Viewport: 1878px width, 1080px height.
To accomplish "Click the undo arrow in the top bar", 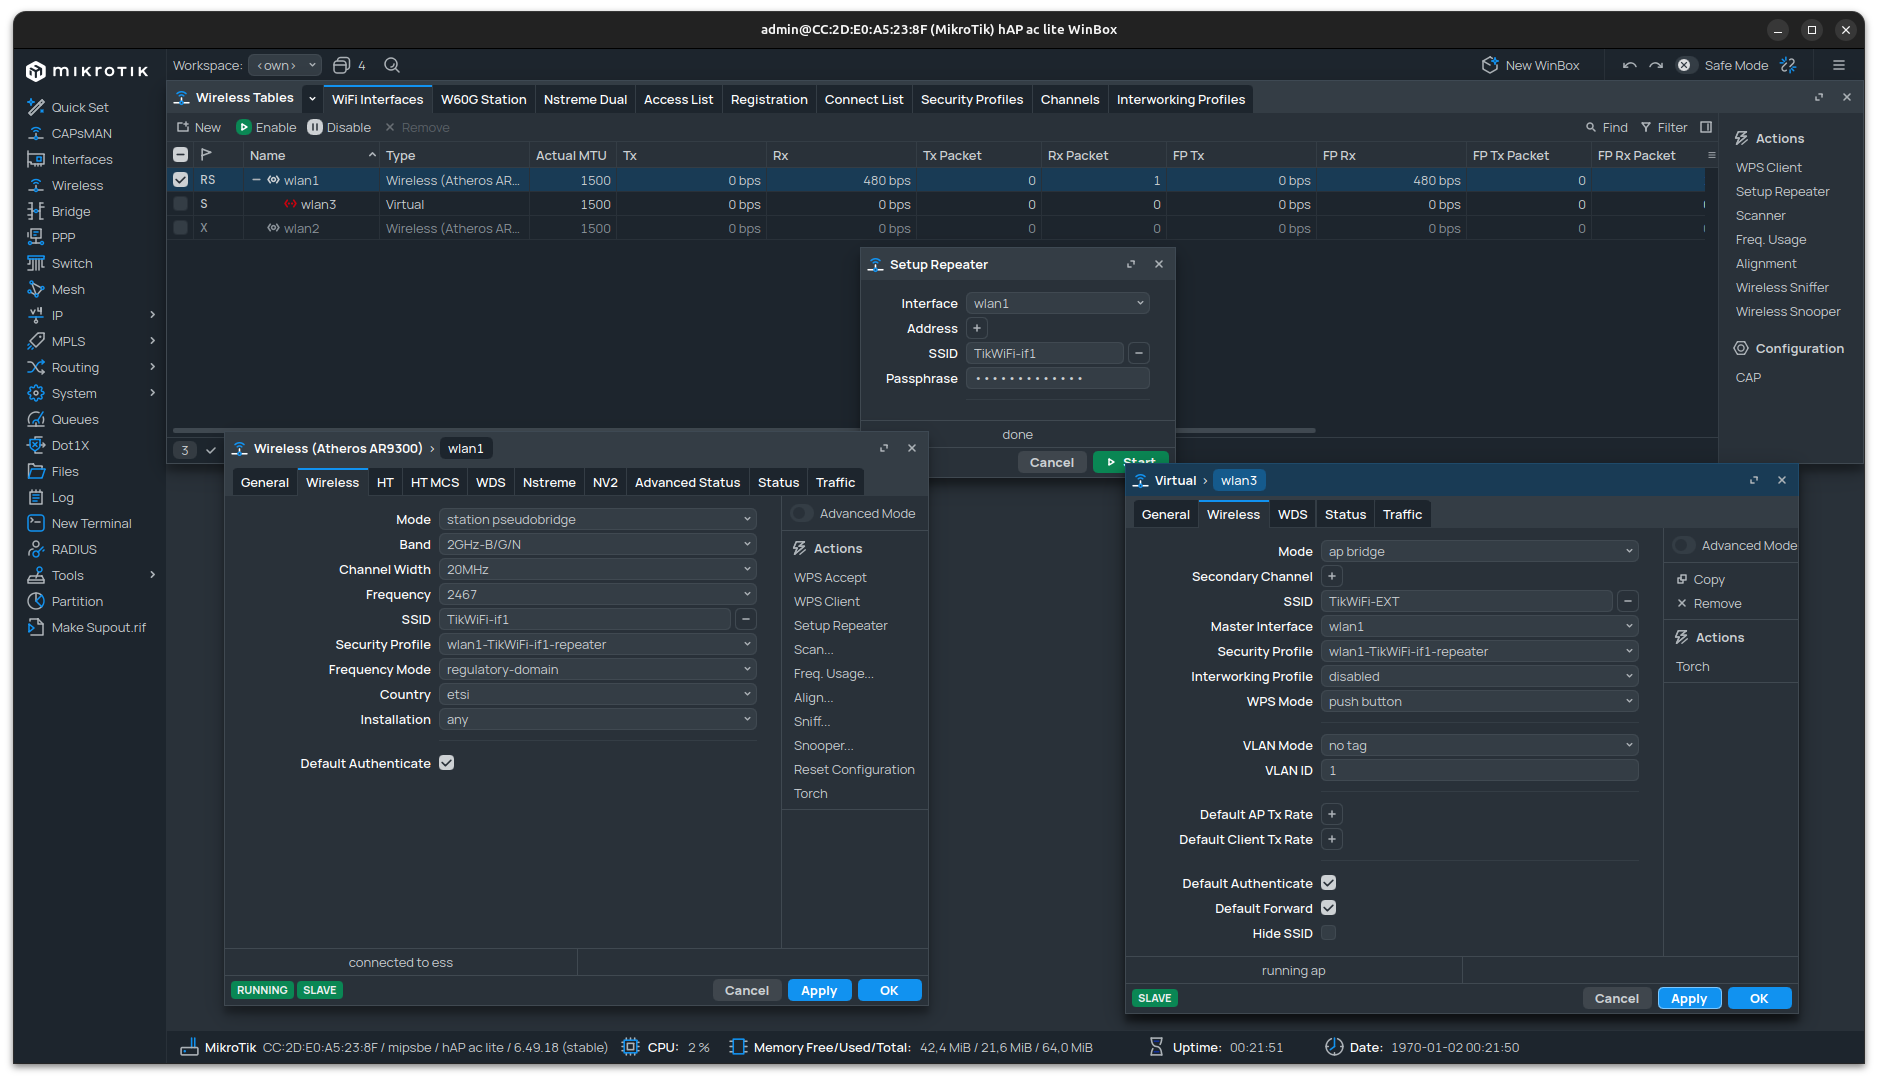I will tap(1629, 65).
